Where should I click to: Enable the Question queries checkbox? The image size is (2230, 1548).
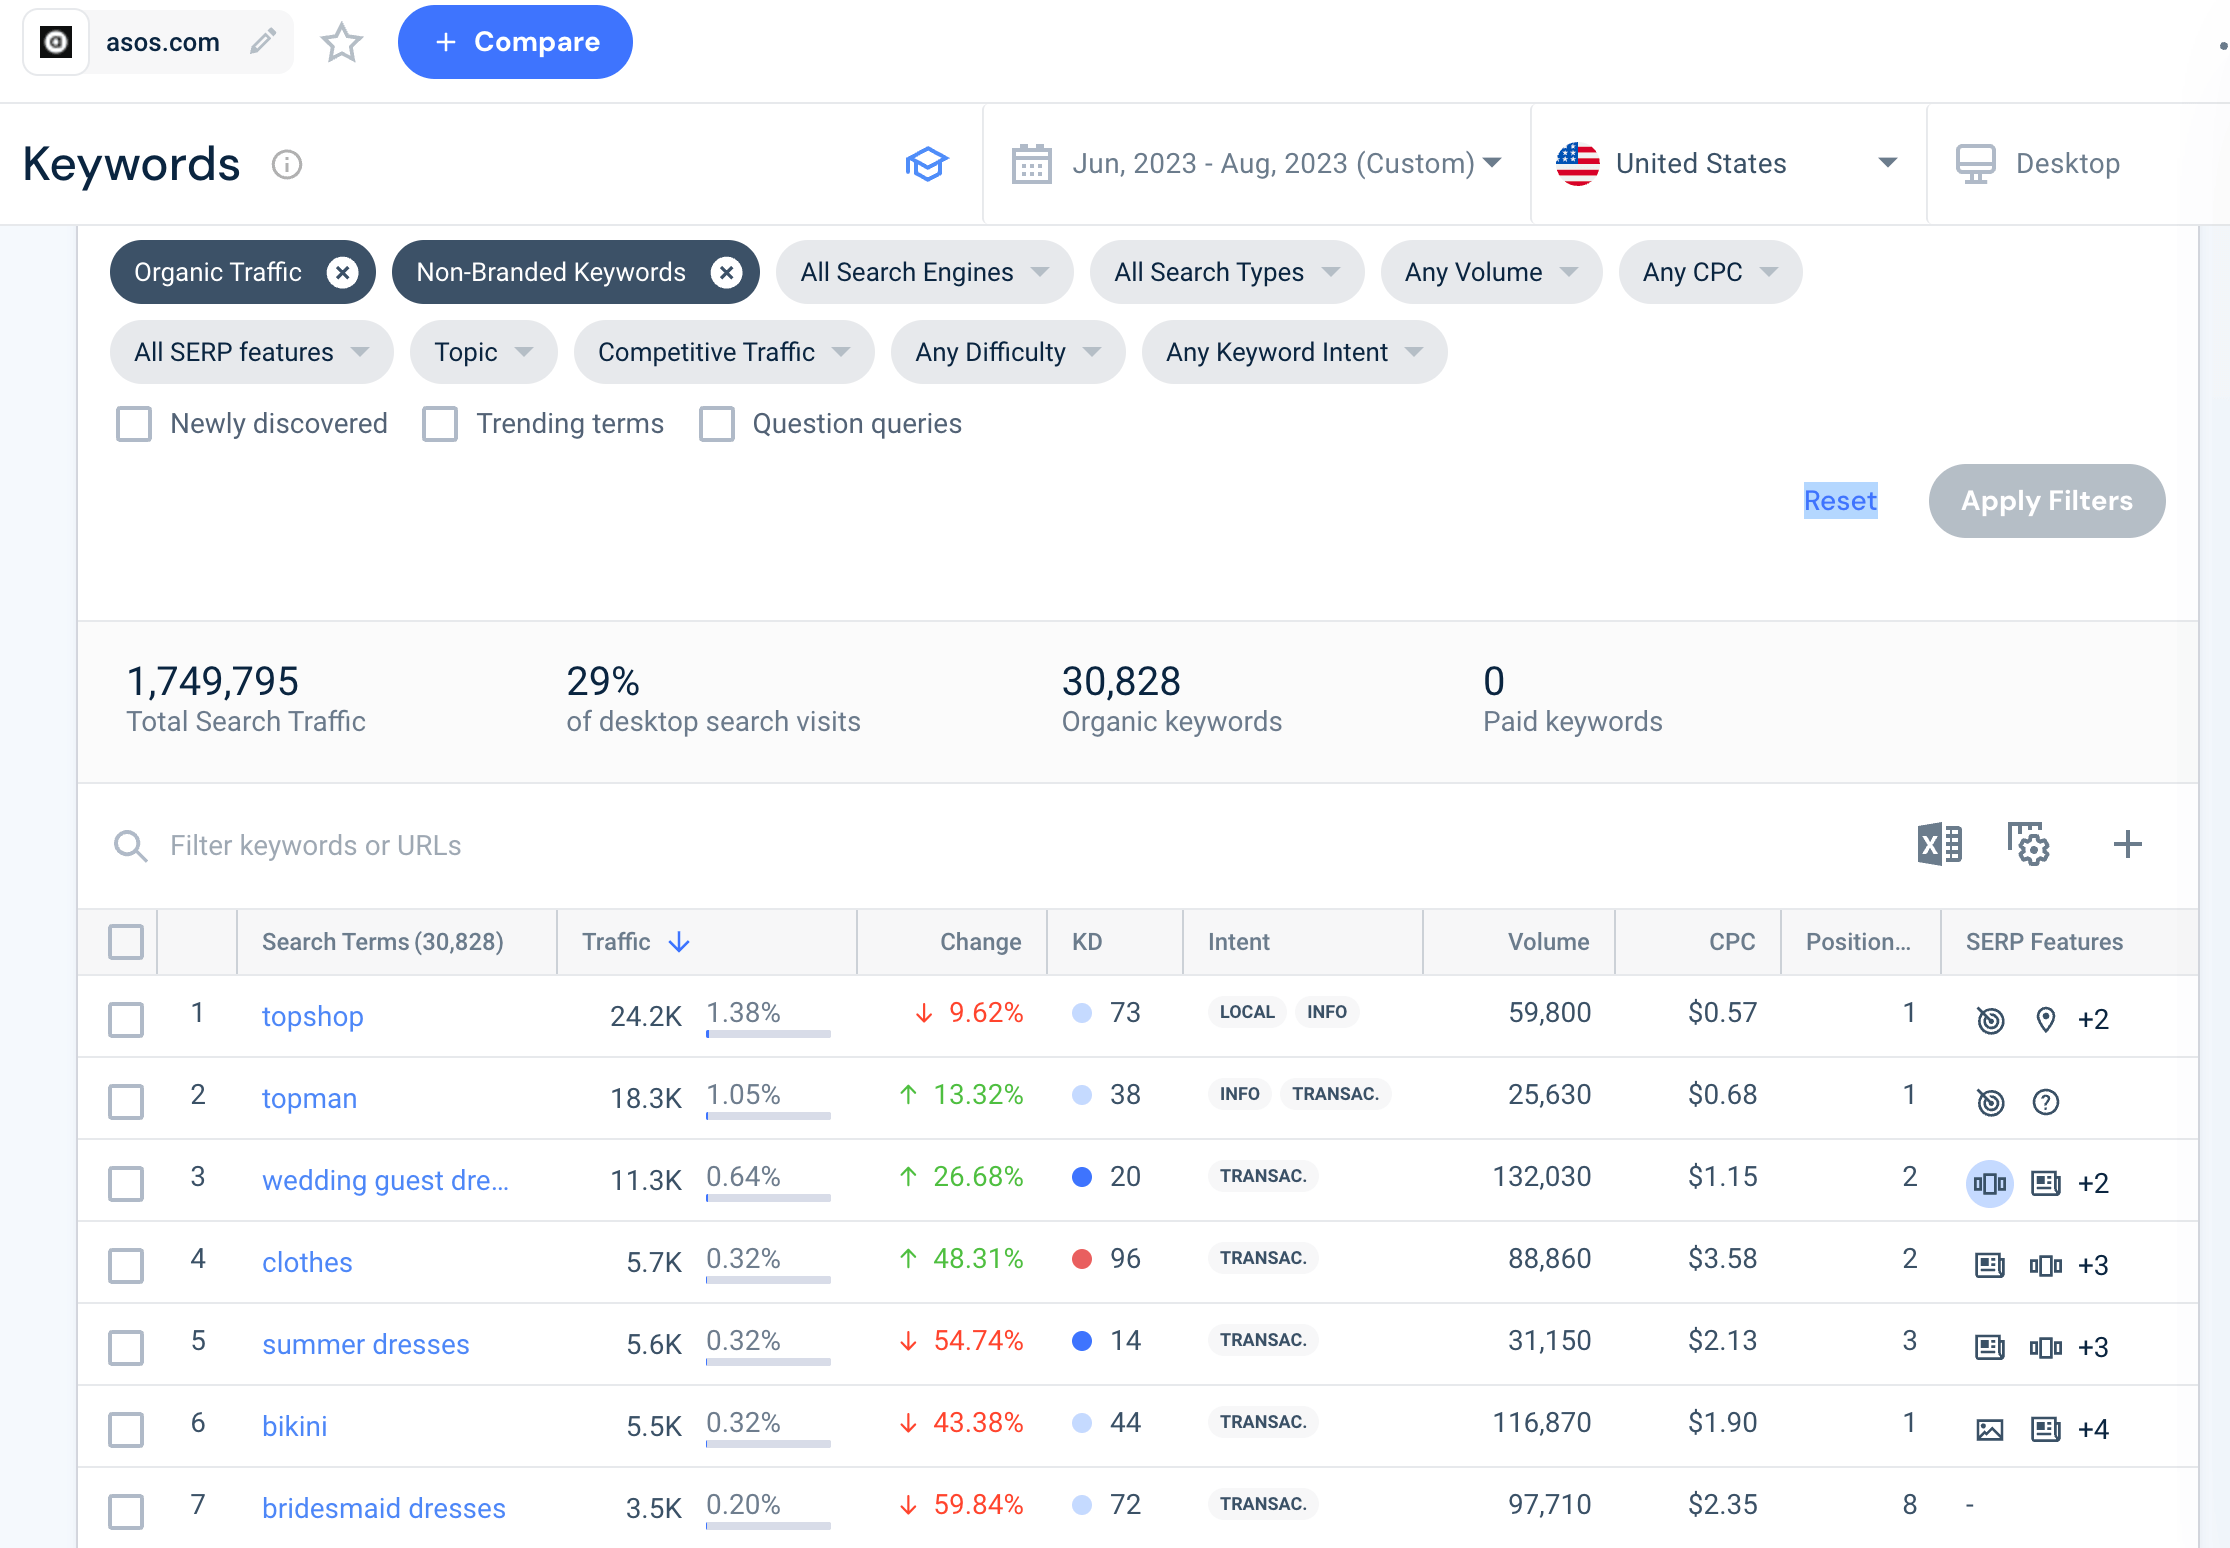716,424
